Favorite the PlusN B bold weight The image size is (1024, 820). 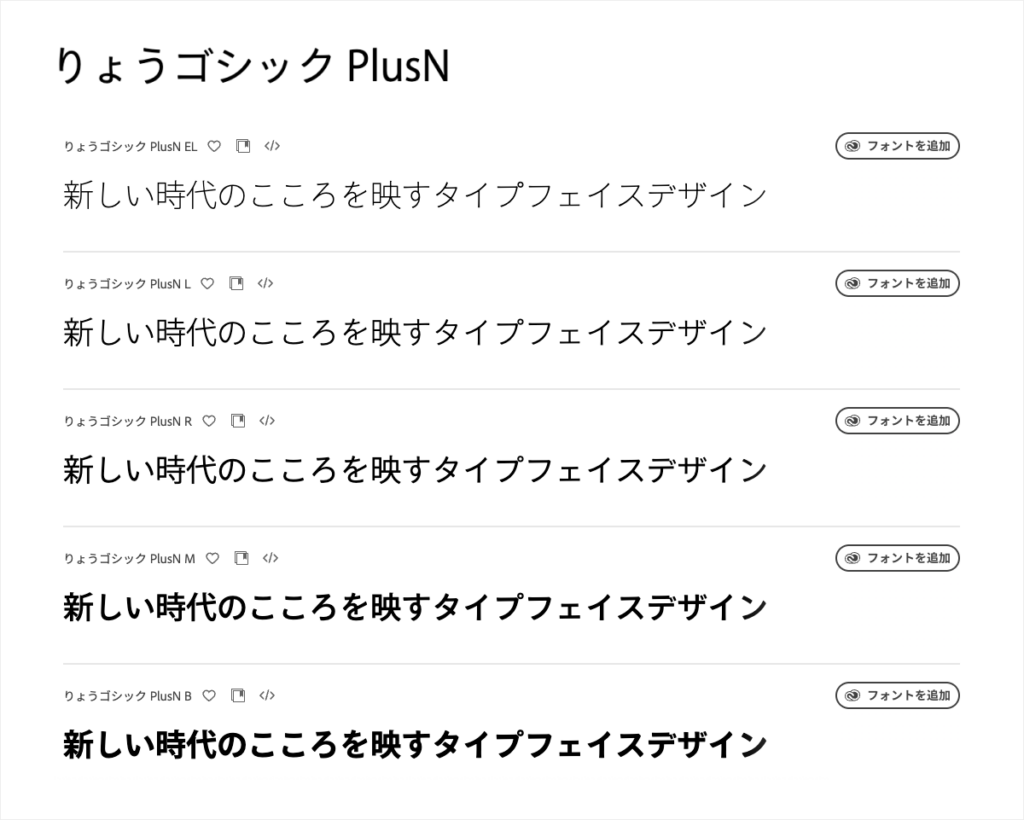click(x=208, y=695)
